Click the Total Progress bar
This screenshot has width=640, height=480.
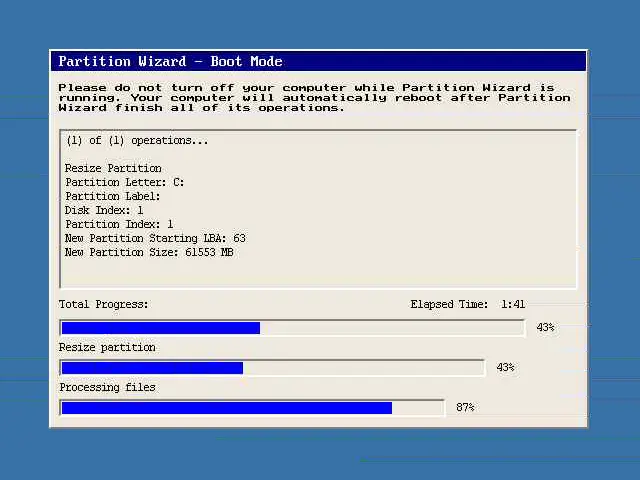(x=292, y=328)
